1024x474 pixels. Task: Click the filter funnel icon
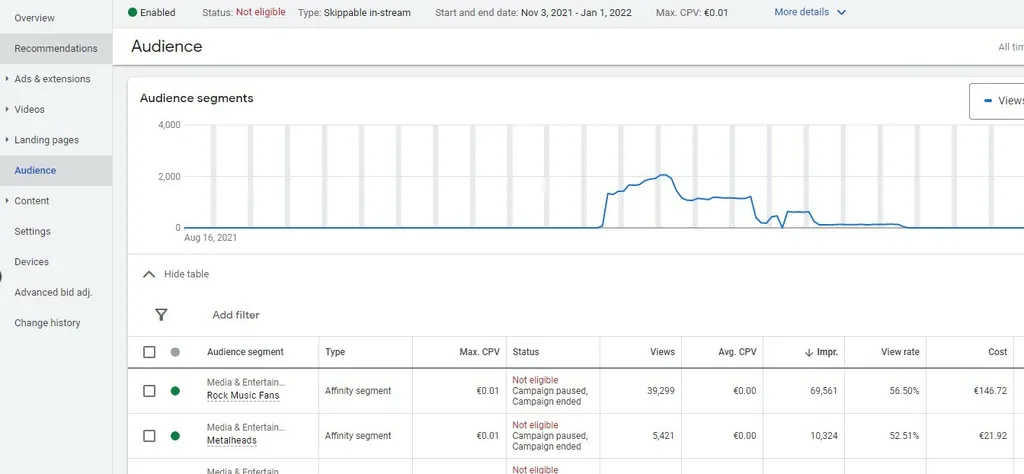(x=161, y=315)
